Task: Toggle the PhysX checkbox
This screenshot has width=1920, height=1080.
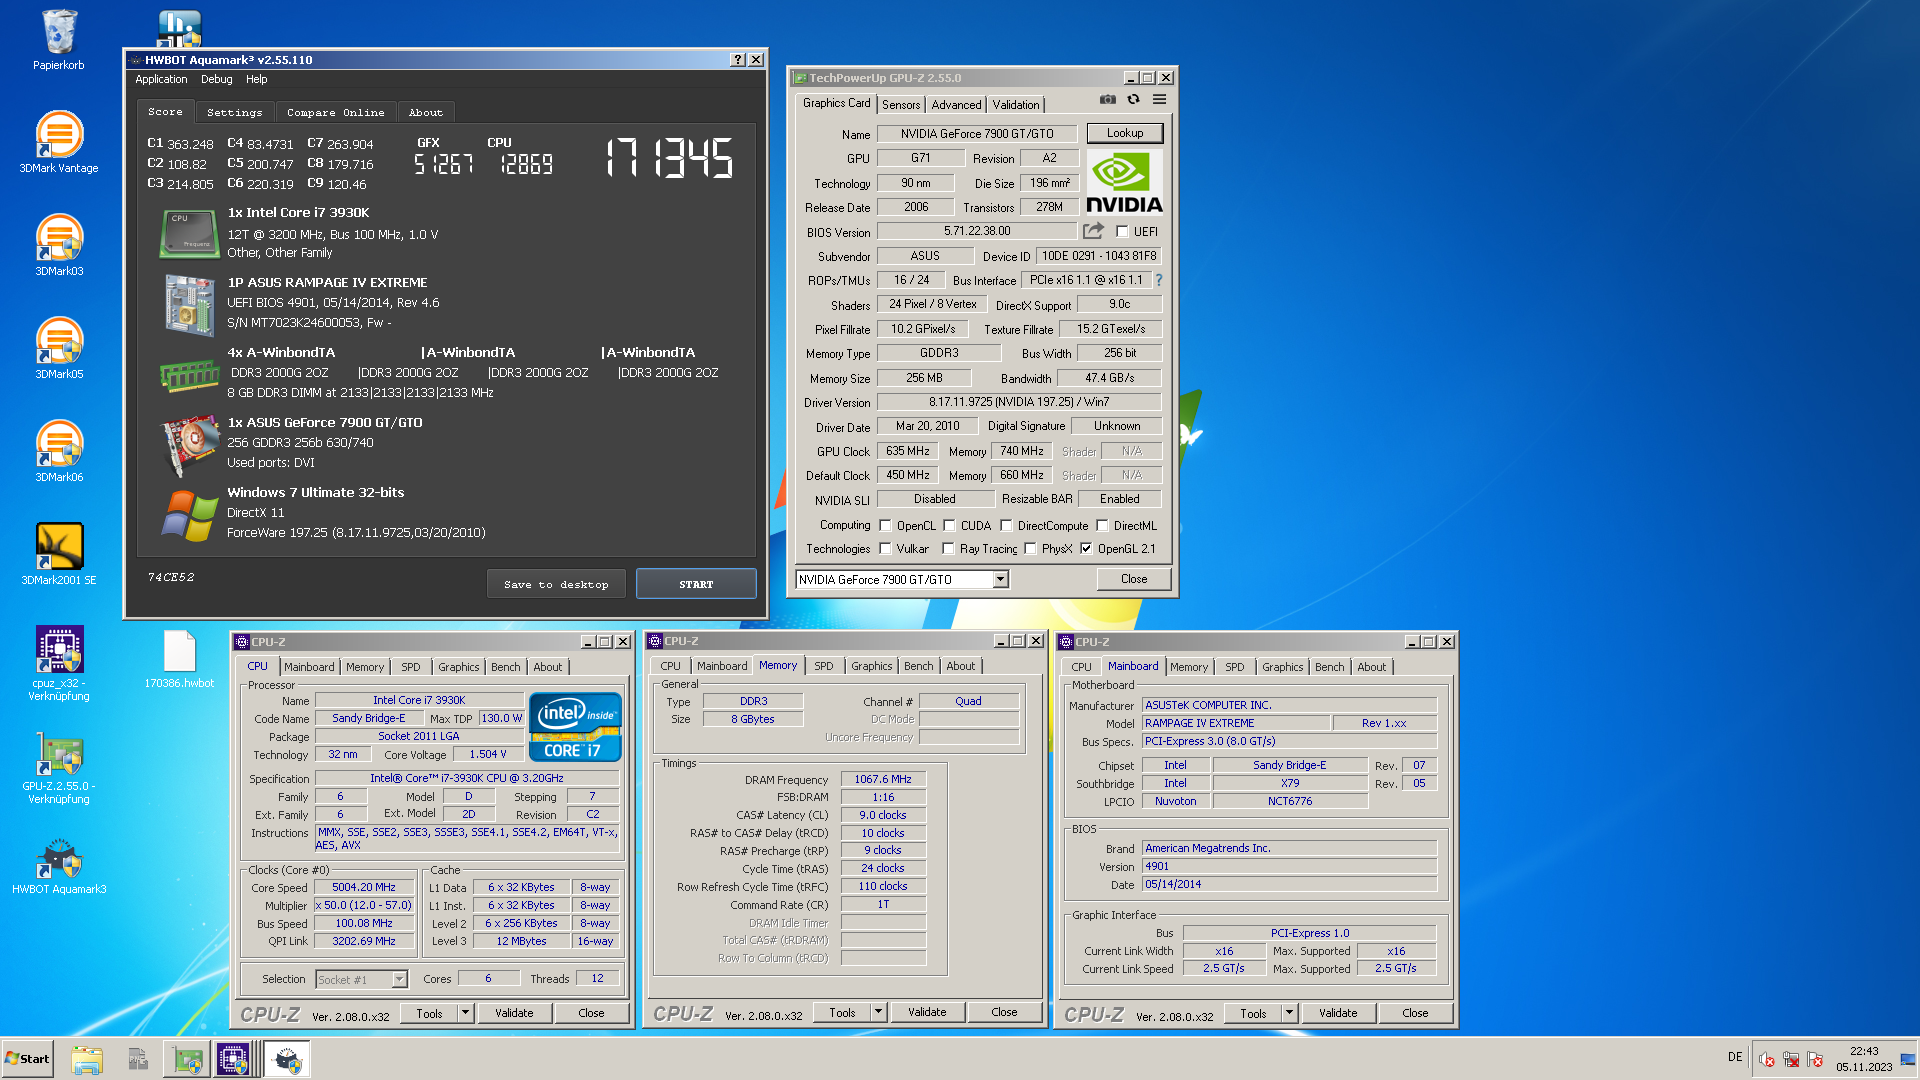Action: 1030,549
